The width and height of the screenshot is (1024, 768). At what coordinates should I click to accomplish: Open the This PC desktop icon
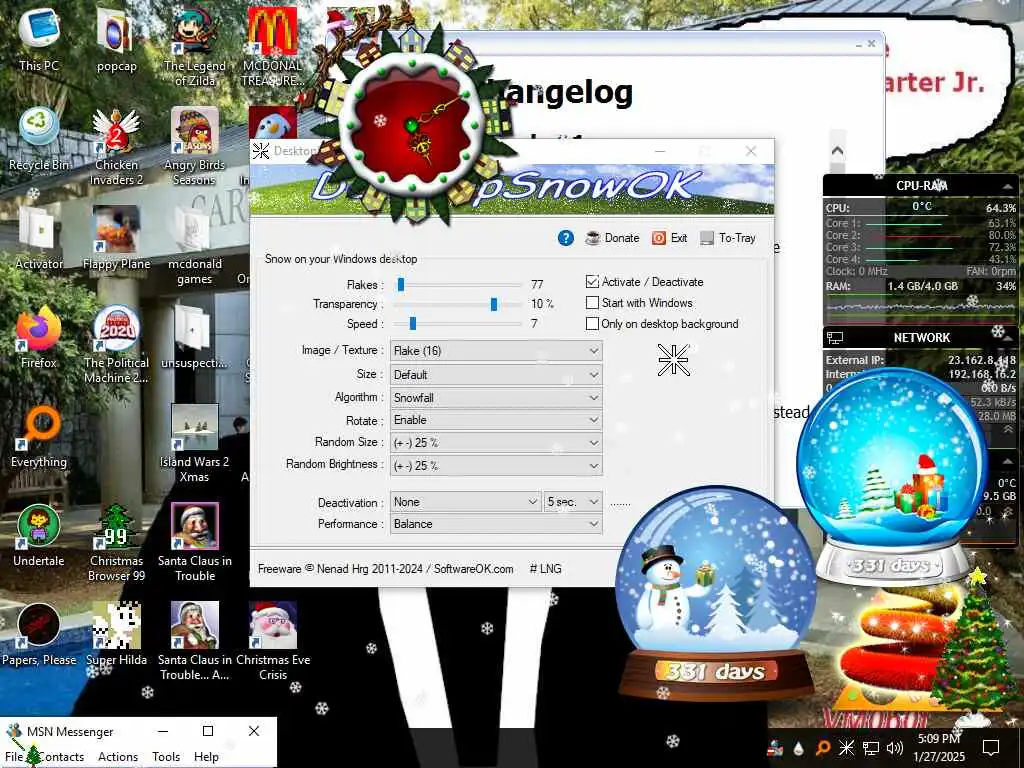(x=39, y=39)
